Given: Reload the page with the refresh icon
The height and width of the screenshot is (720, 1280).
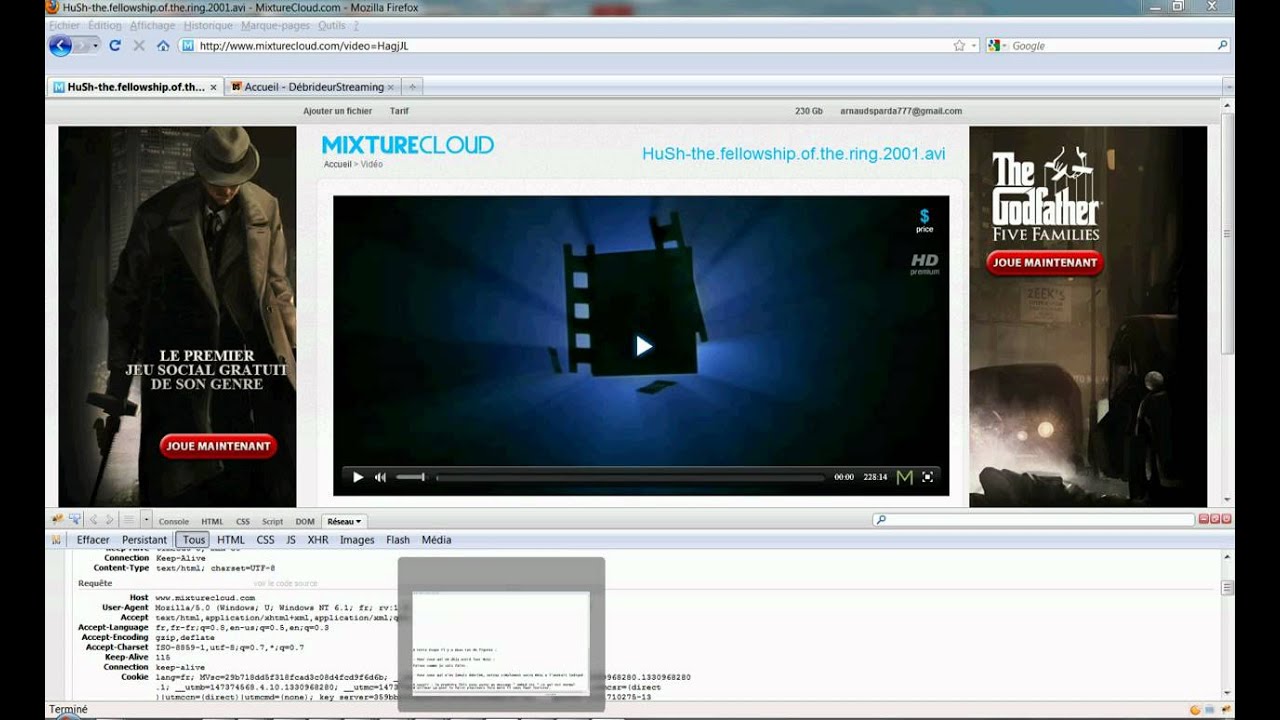Looking at the screenshot, I should pos(115,45).
